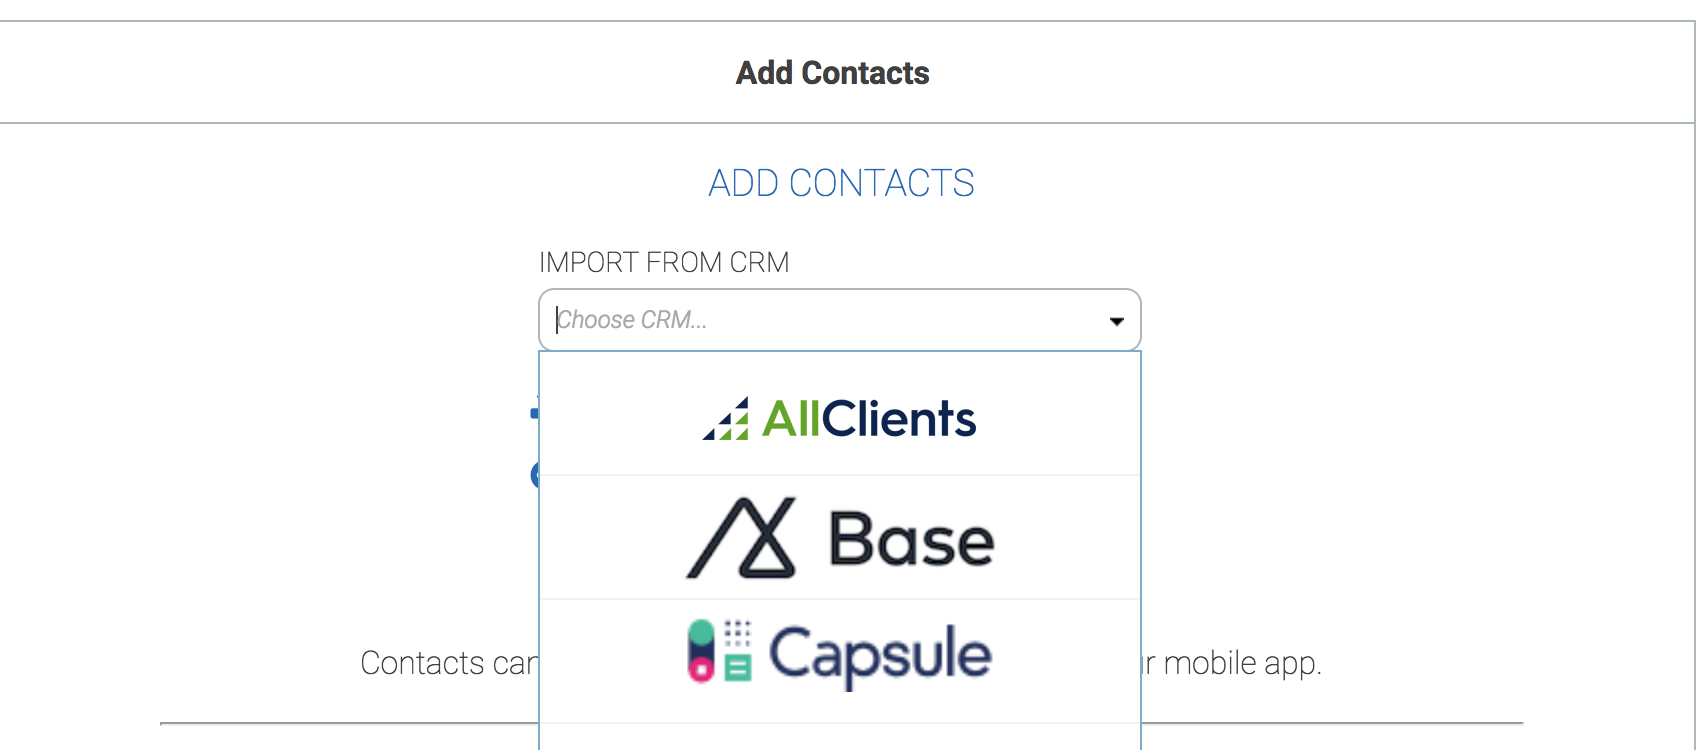1704x750 pixels.
Task: Select the partially visible option below Capsule
Action: point(840,737)
